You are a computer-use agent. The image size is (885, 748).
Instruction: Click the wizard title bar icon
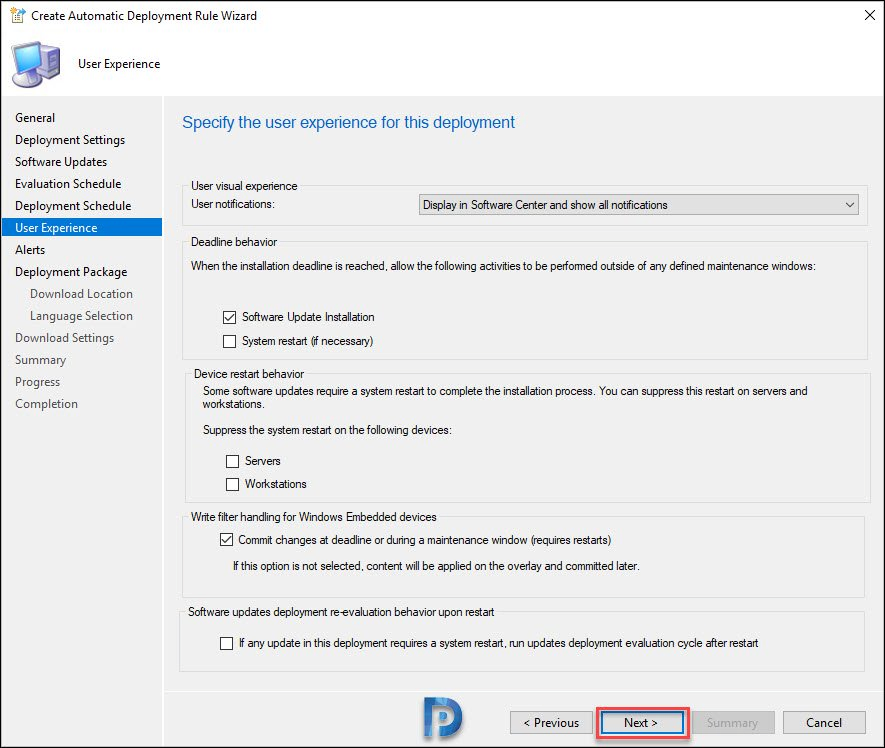point(17,15)
